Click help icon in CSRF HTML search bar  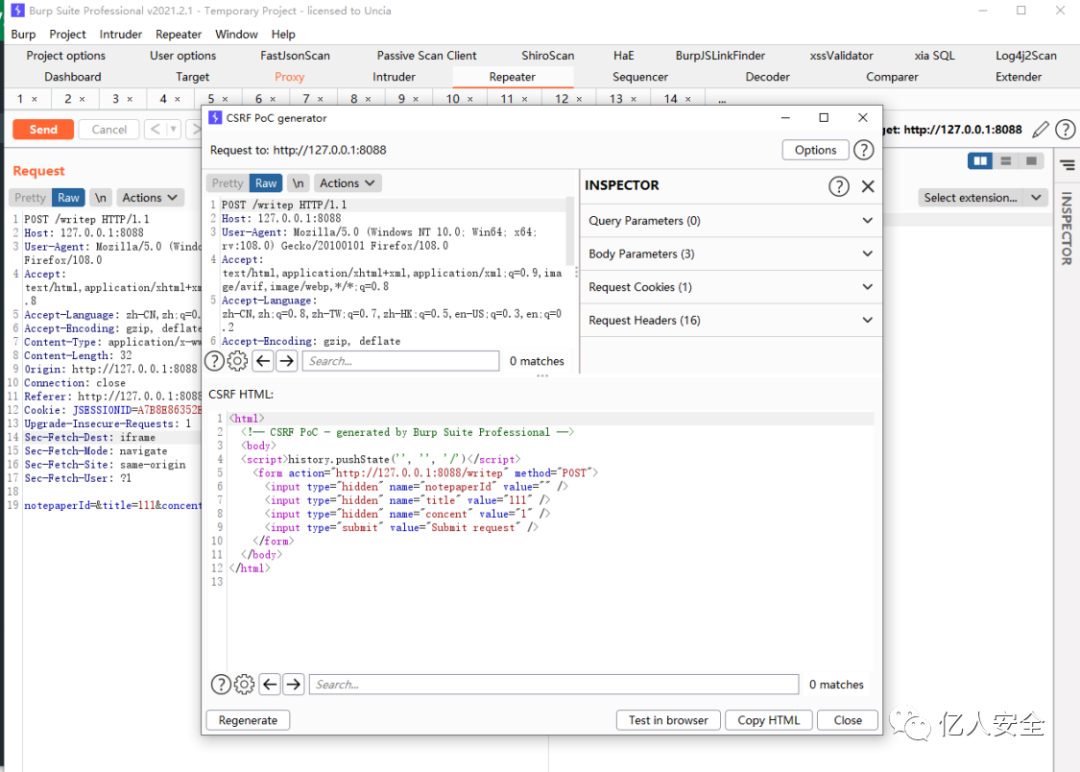(x=220, y=685)
